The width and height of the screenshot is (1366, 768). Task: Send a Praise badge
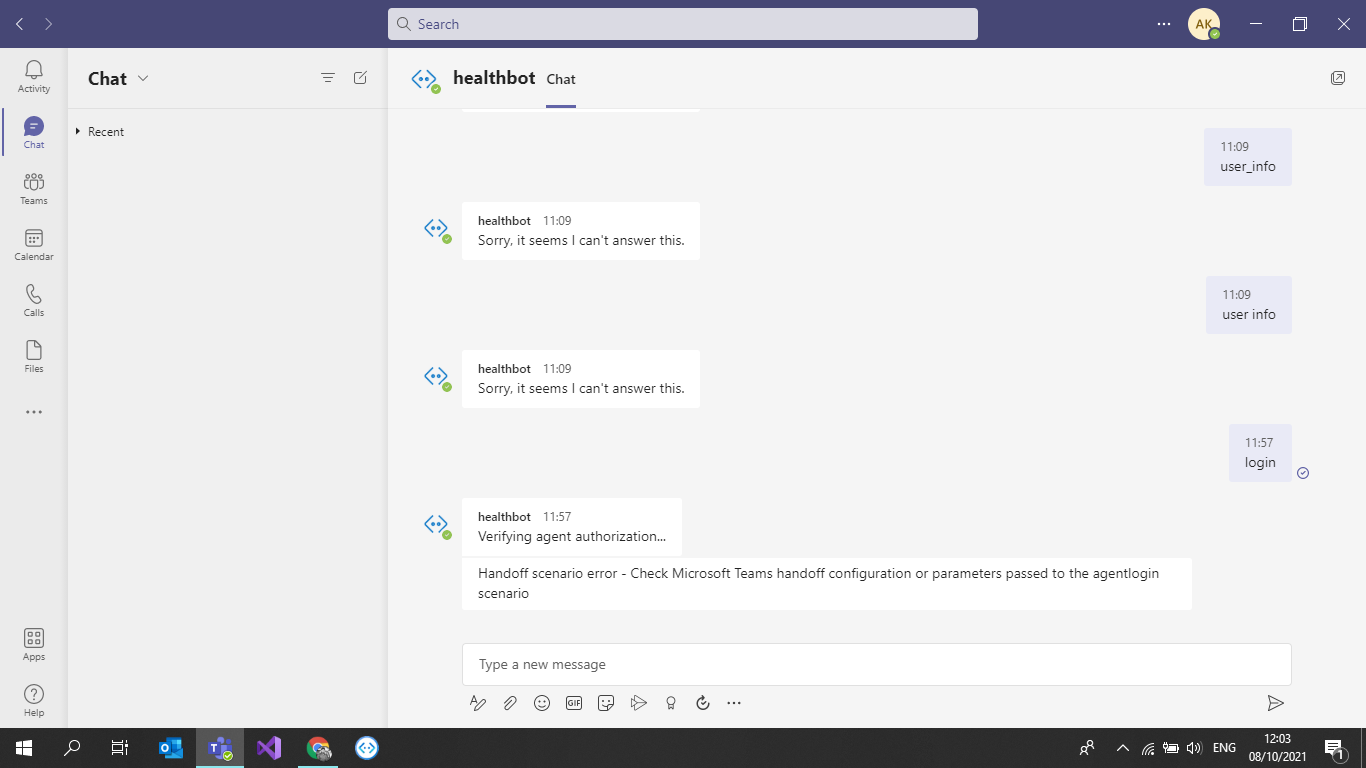pyautogui.click(x=671, y=703)
